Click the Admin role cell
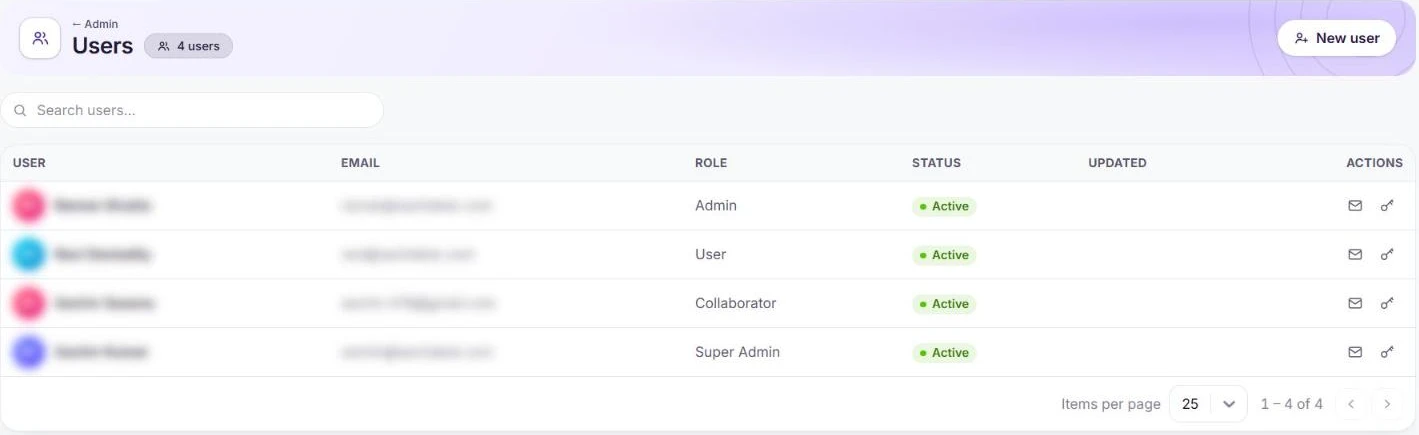This screenshot has height=435, width=1419. click(x=716, y=205)
